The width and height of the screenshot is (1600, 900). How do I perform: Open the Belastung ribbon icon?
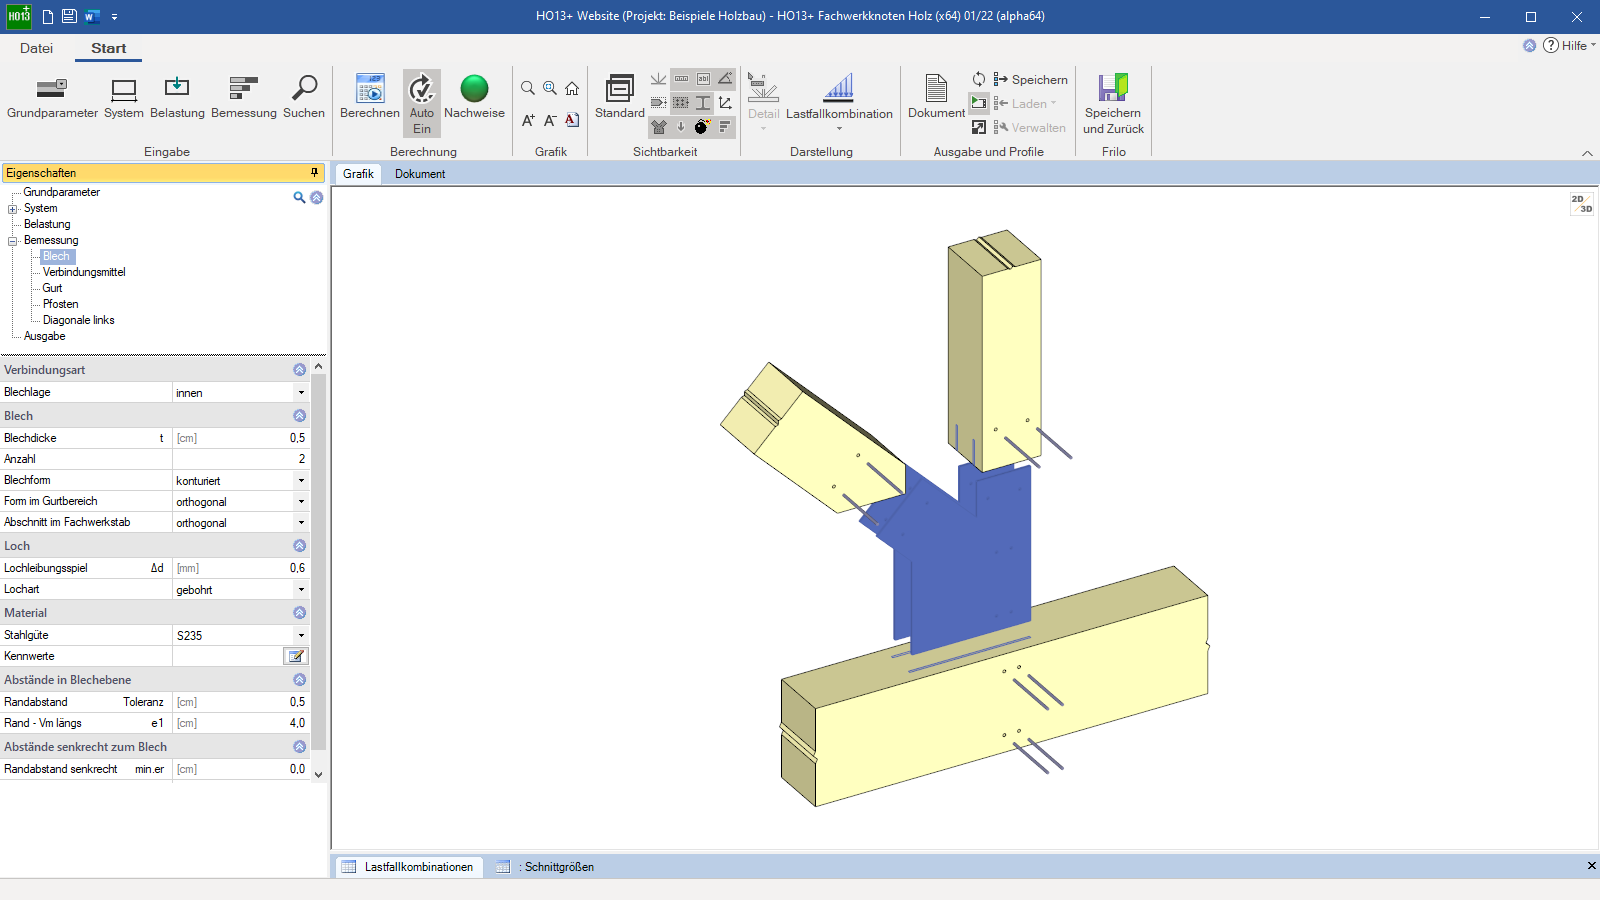[x=177, y=98]
